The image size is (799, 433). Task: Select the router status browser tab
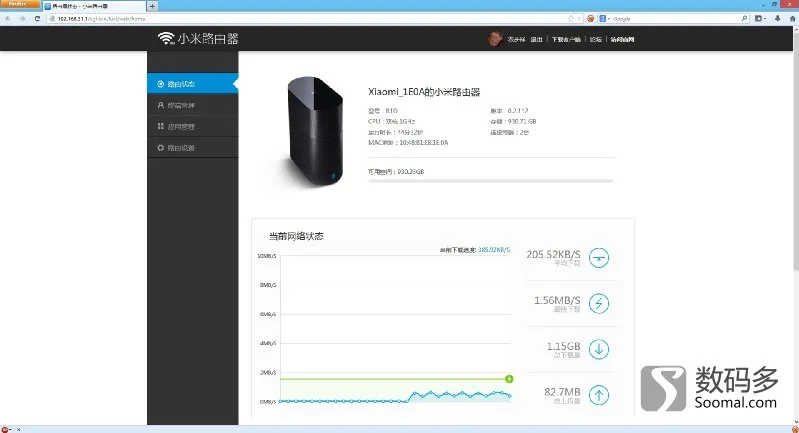pyautogui.click(x=94, y=6)
